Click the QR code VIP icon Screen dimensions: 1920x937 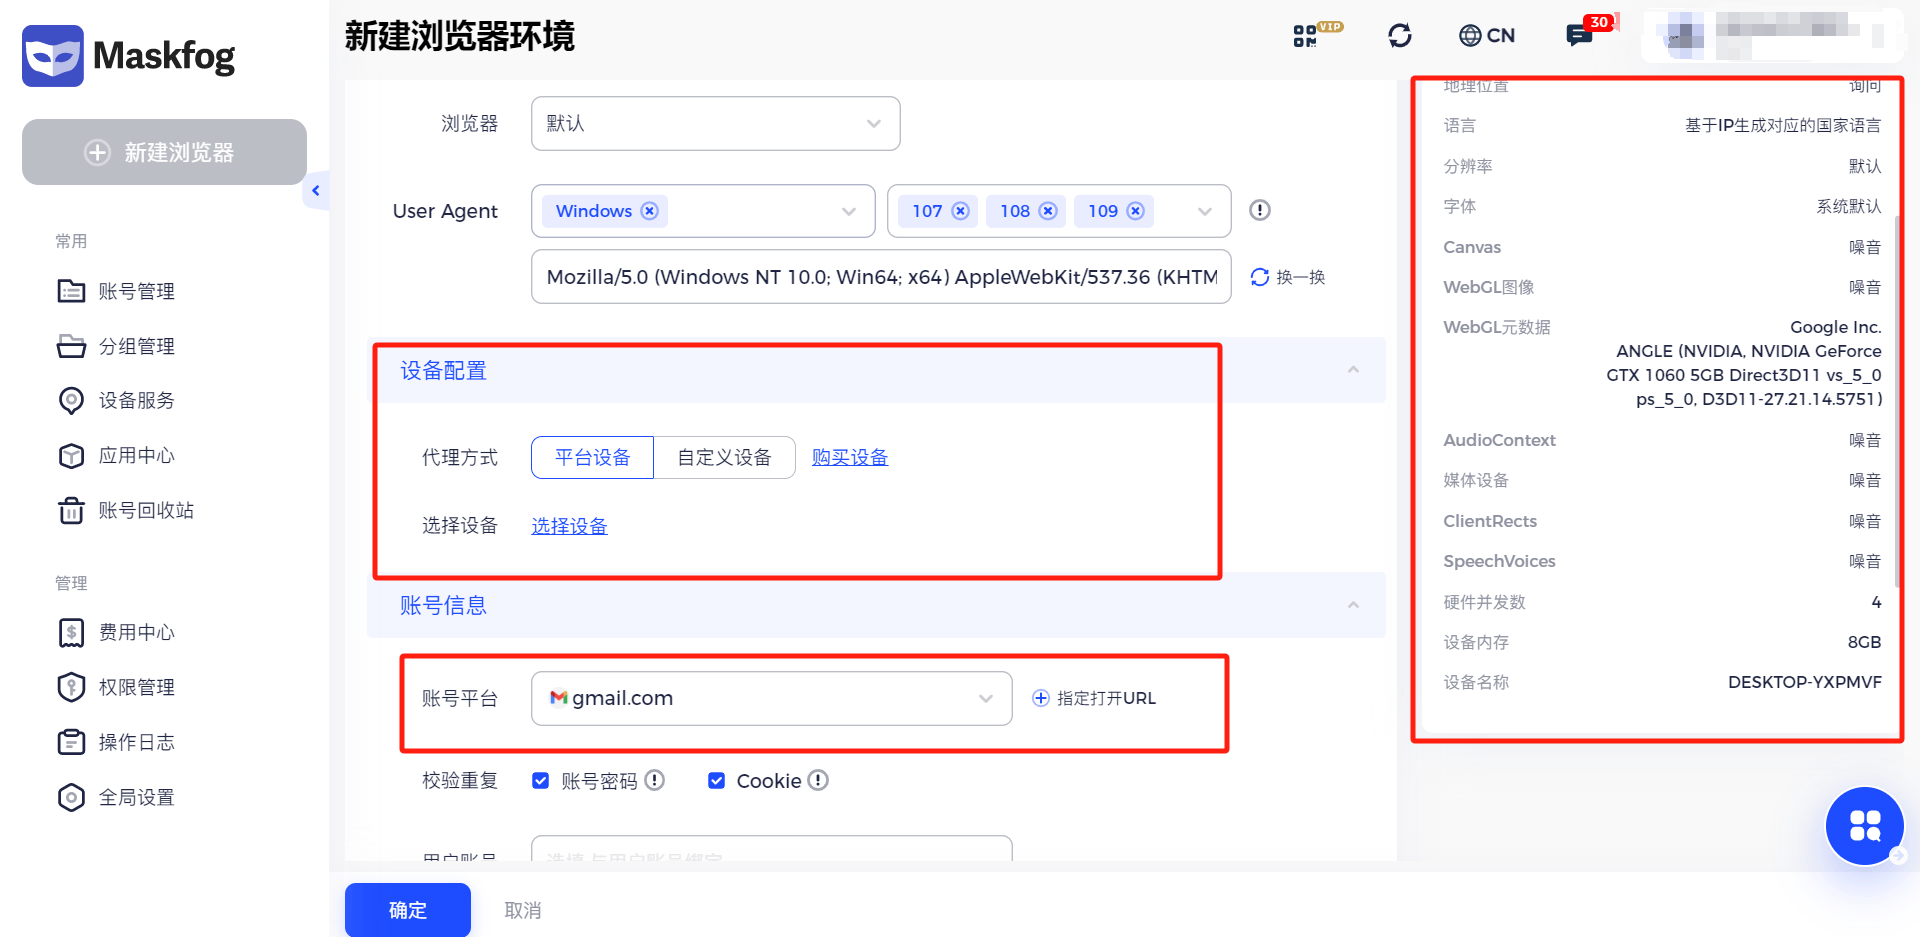(x=1306, y=36)
